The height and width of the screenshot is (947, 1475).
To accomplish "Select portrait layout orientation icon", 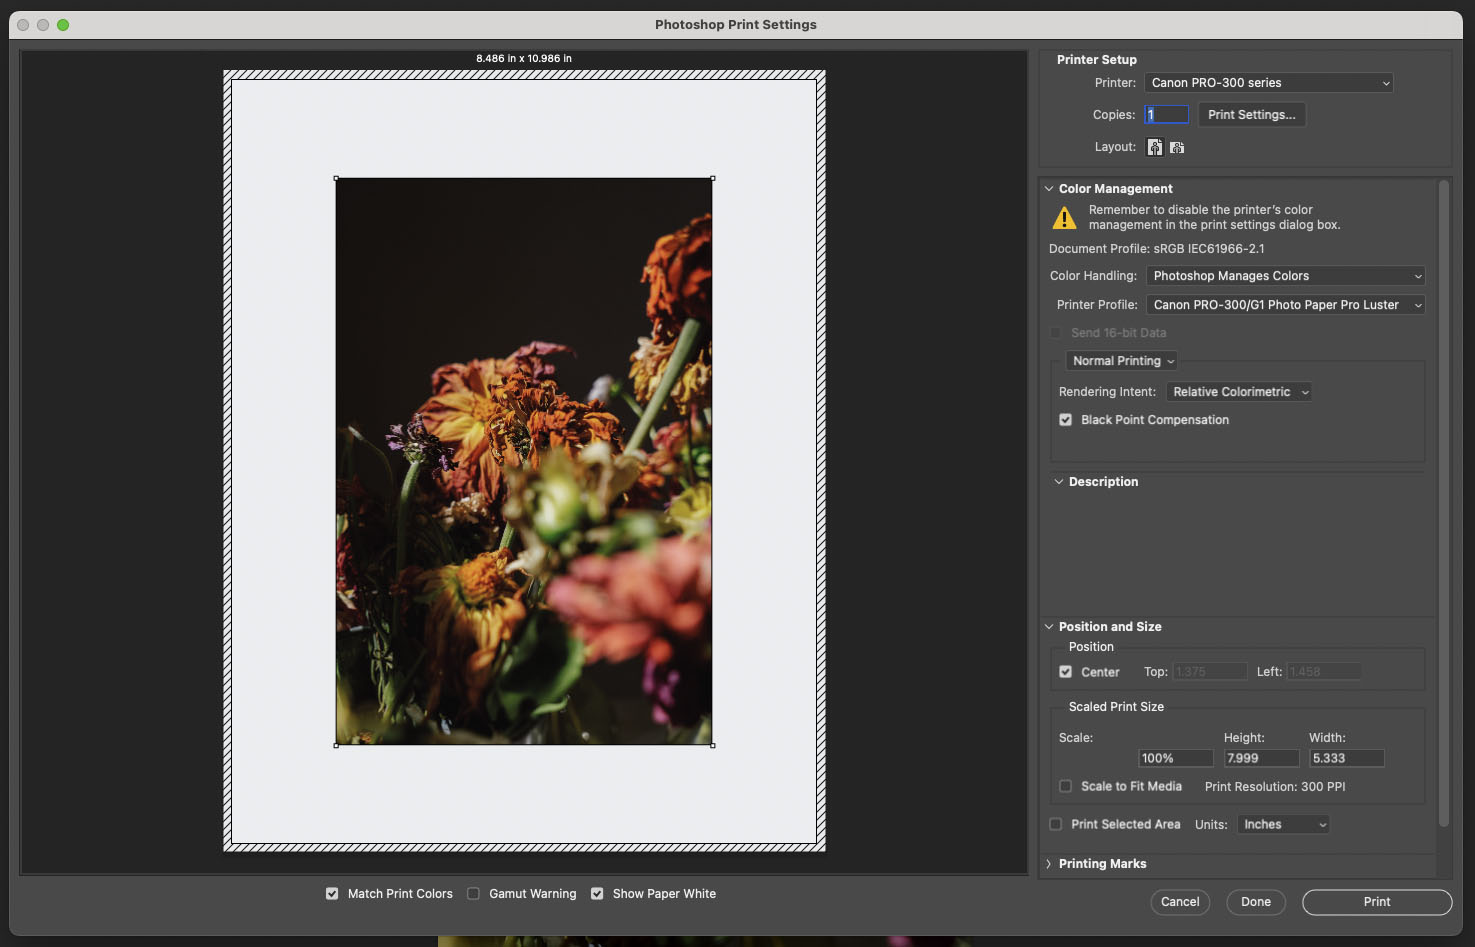I will pos(1155,147).
